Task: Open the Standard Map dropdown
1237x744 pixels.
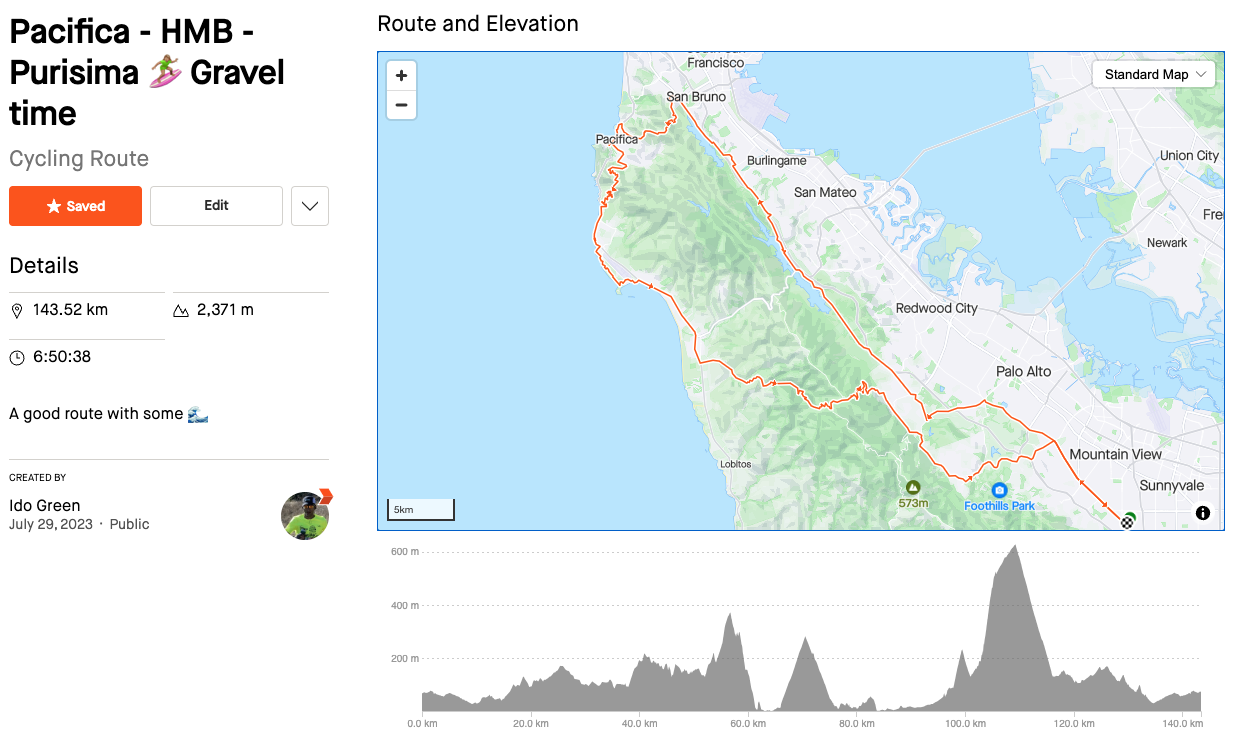Action: click(x=1154, y=75)
